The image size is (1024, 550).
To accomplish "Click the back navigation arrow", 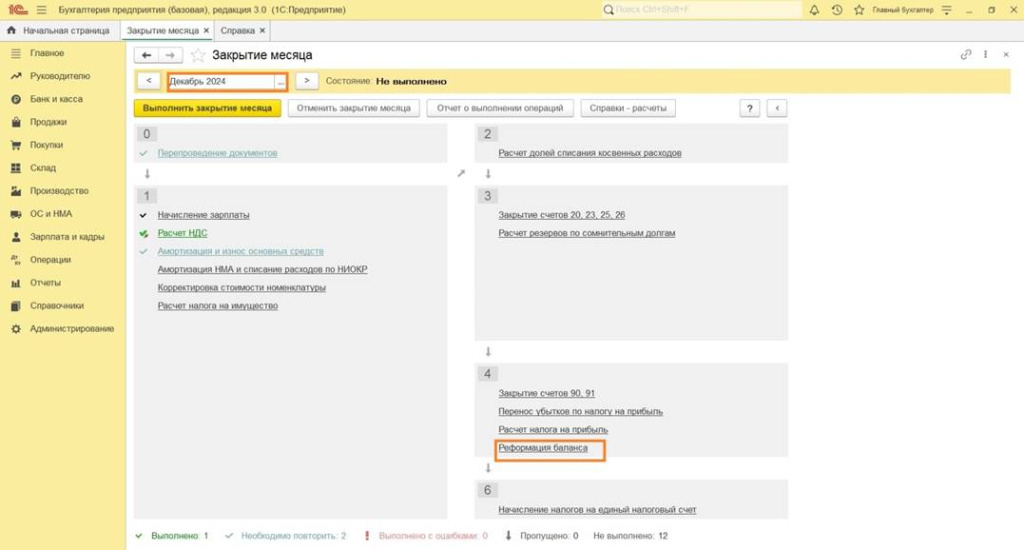I will pos(147,55).
